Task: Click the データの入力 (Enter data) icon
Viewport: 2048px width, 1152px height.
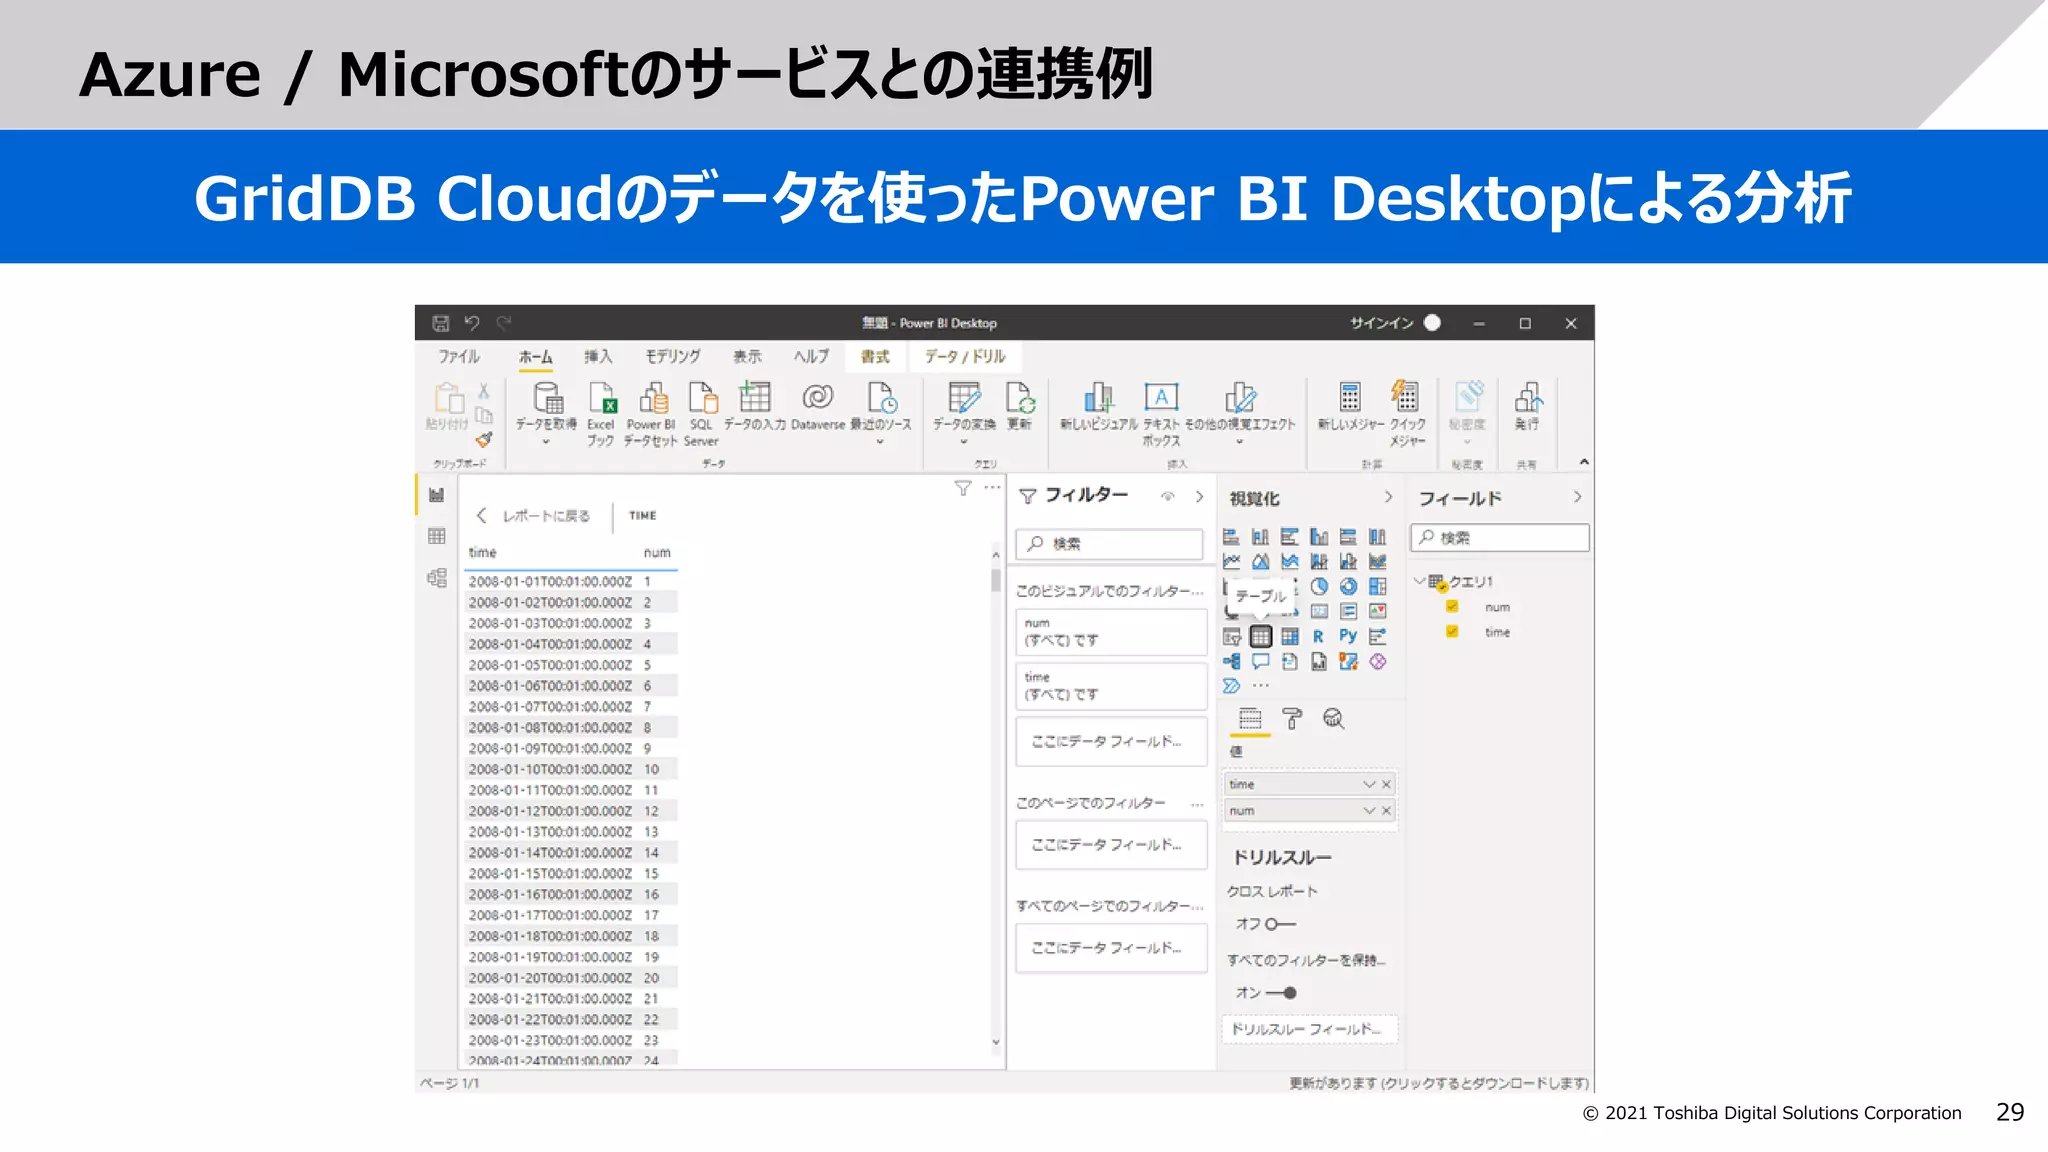Action: (755, 397)
